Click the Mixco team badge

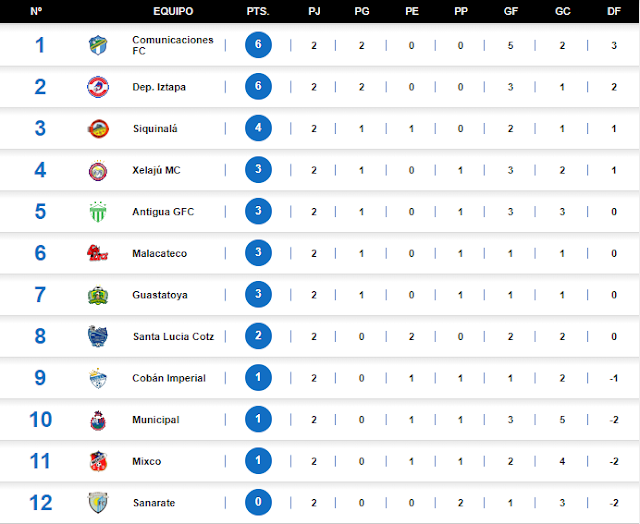click(x=98, y=462)
